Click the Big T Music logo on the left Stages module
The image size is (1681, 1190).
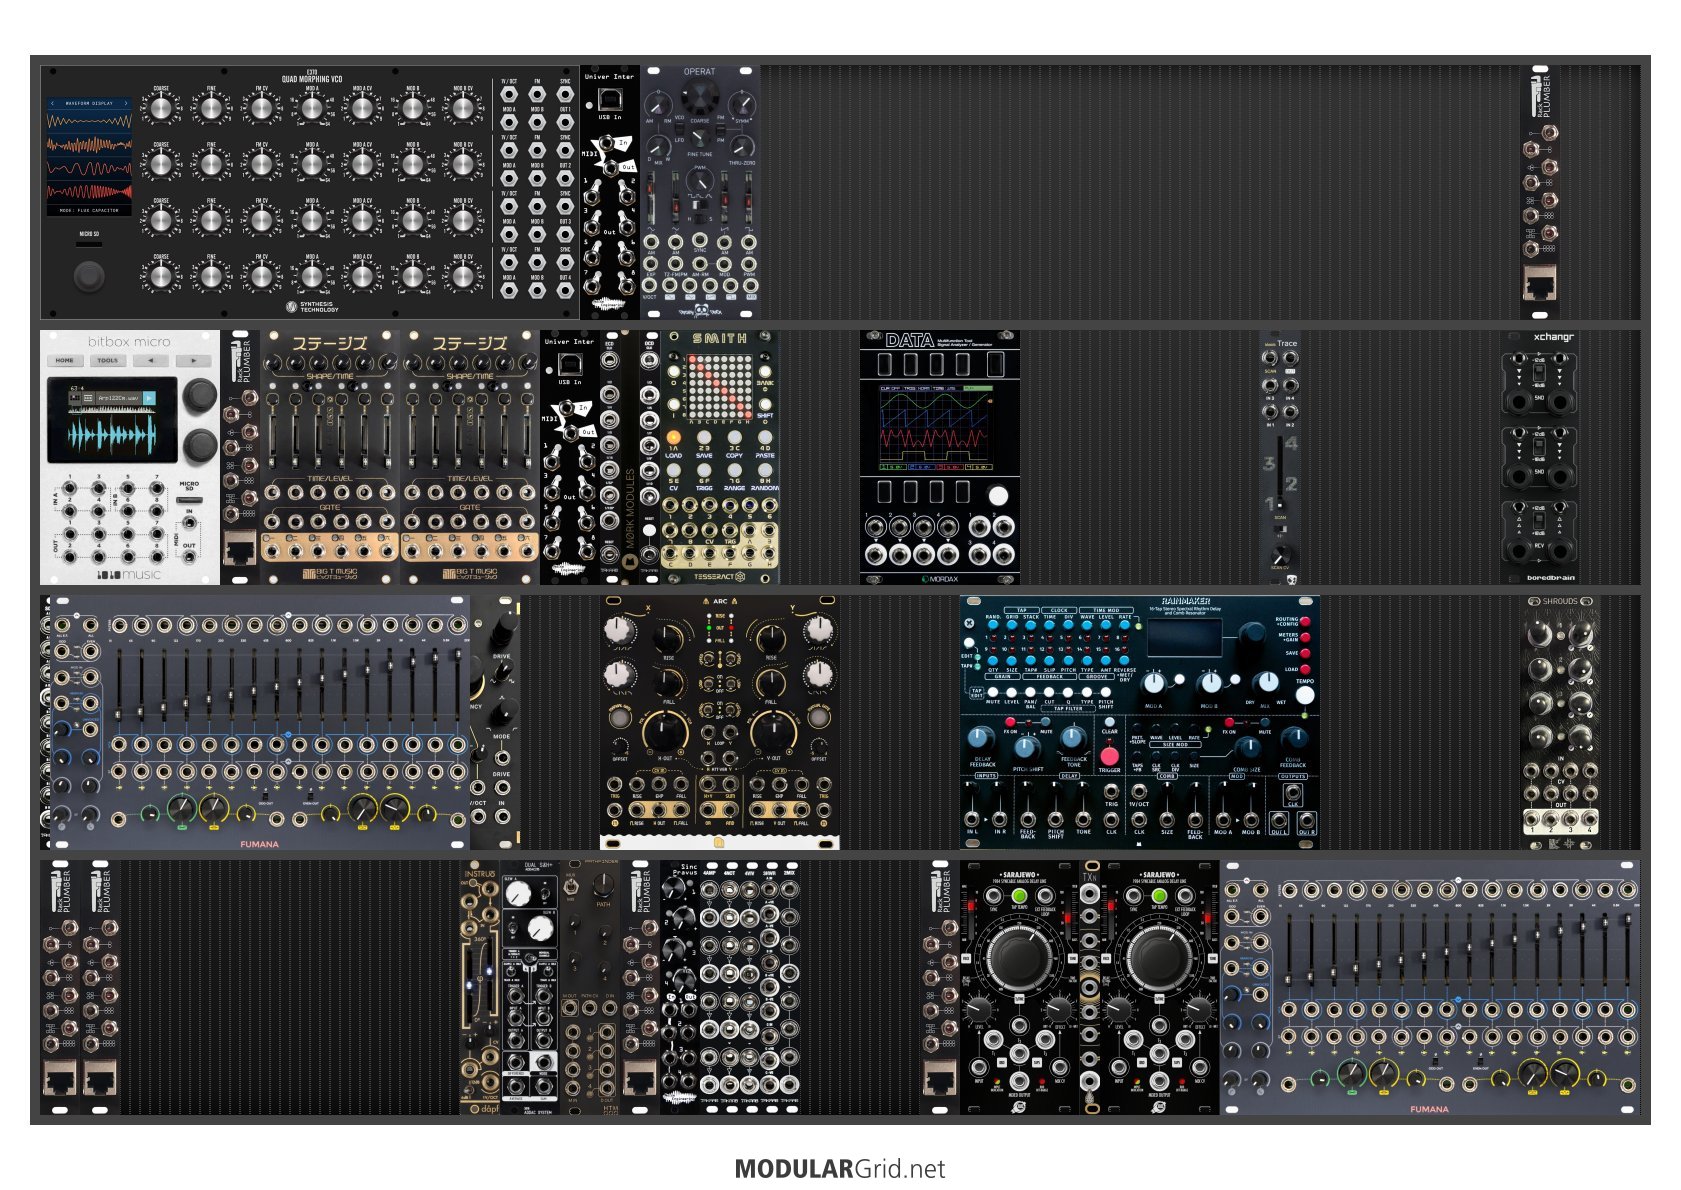pos(330,574)
